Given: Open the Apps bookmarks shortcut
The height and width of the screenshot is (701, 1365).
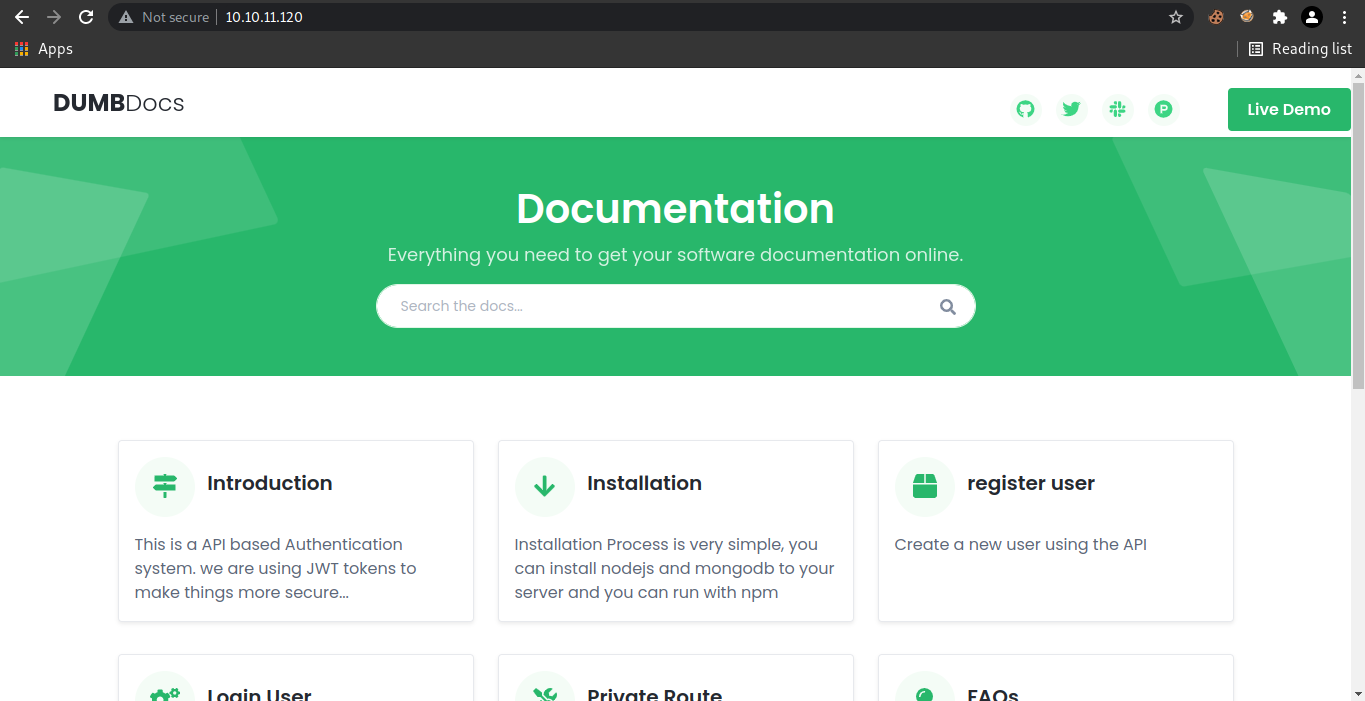Looking at the screenshot, I should pyautogui.click(x=44, y=49).
